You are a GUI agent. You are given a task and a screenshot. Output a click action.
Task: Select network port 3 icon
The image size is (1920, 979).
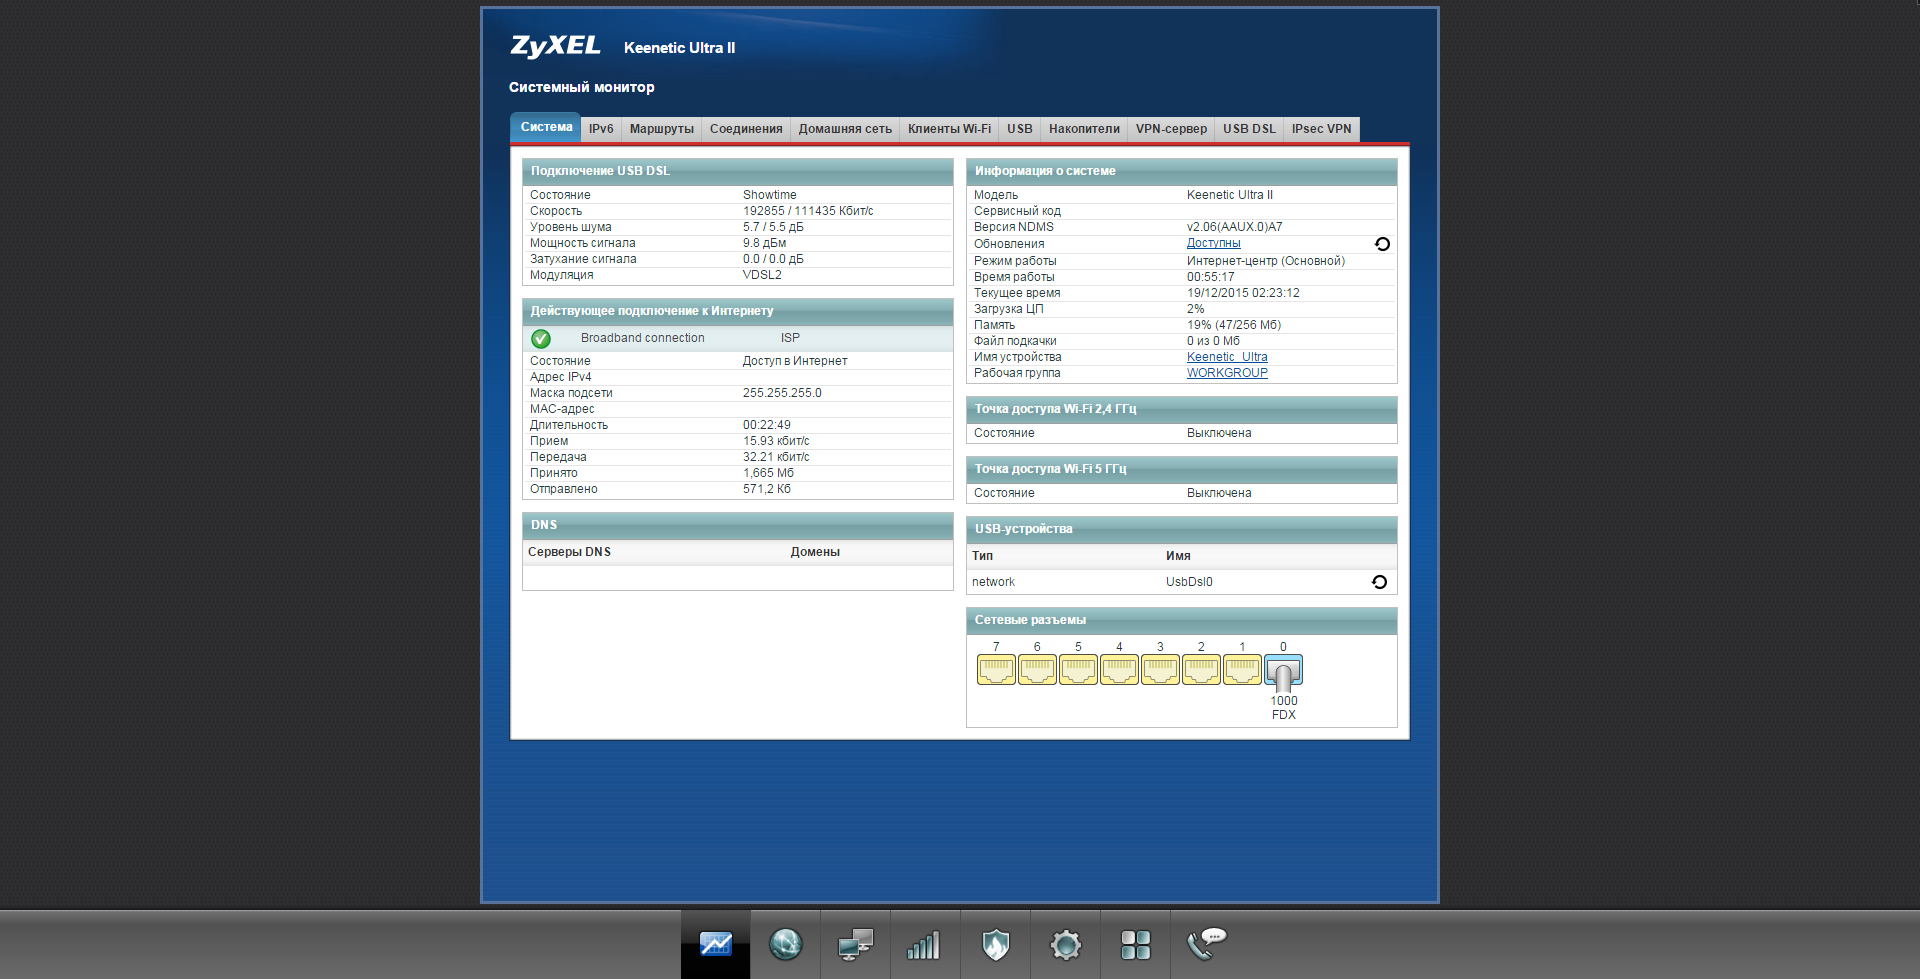(1160, 669)
